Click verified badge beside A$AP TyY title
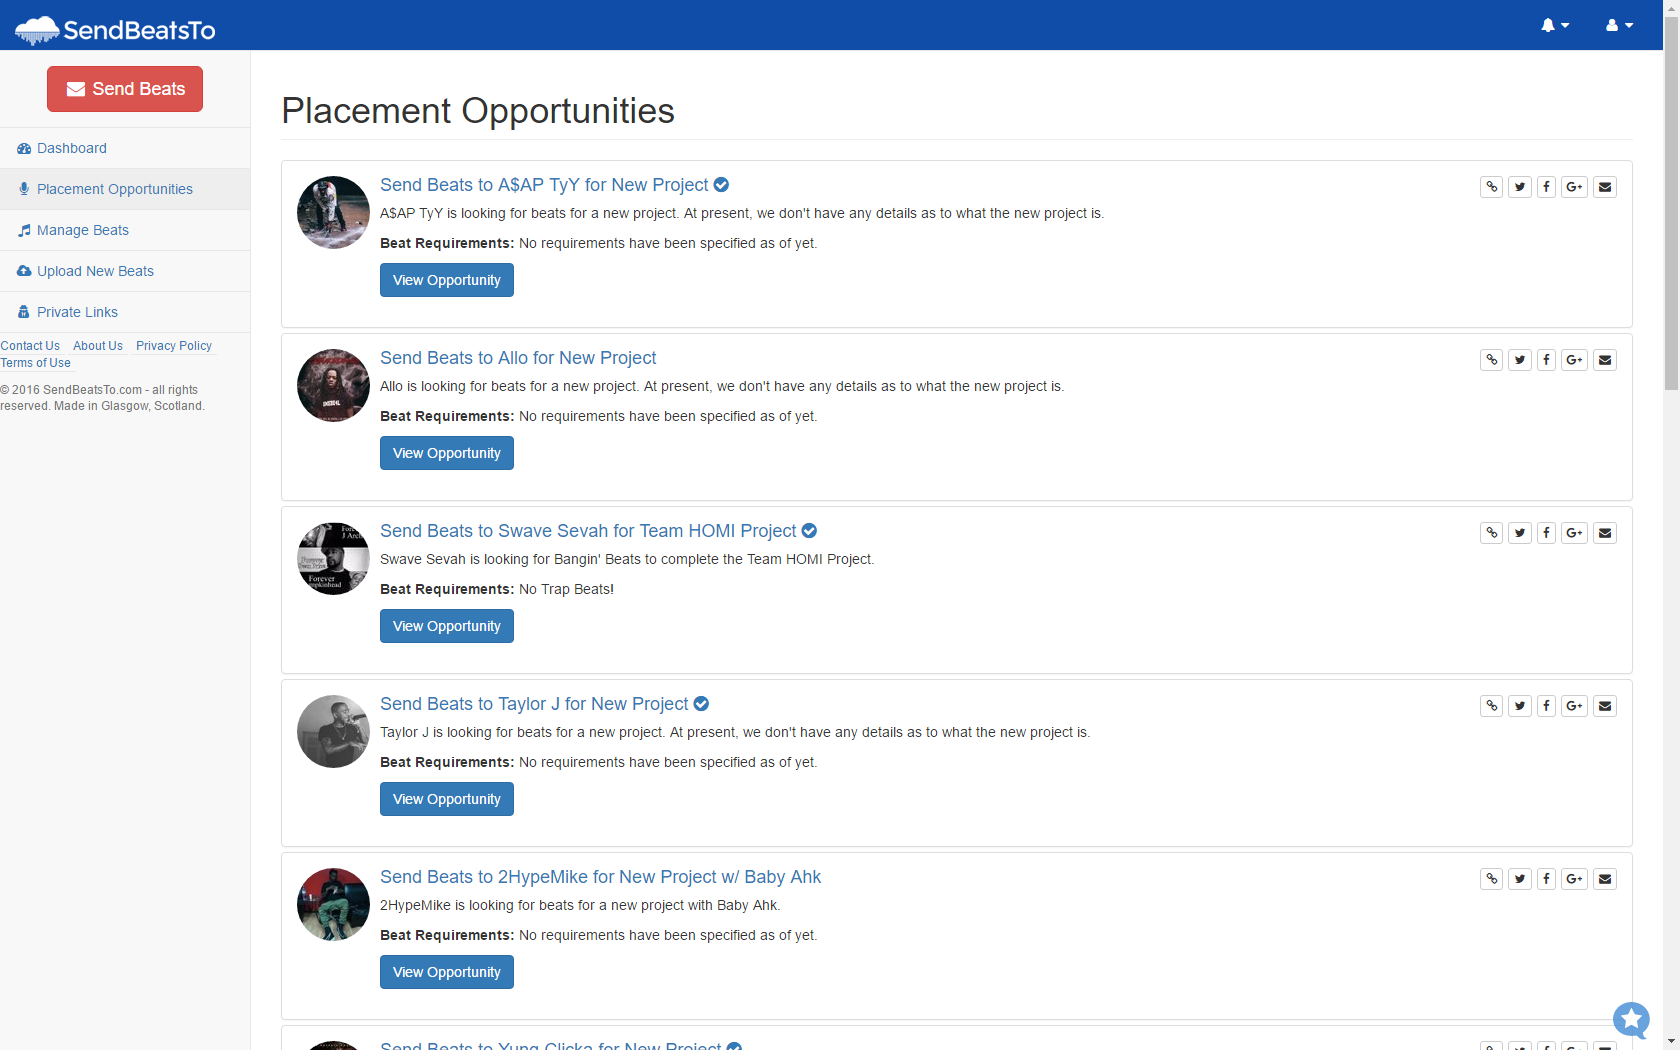This screenshot has height=1050, width=1680. [x=721, y=185]
